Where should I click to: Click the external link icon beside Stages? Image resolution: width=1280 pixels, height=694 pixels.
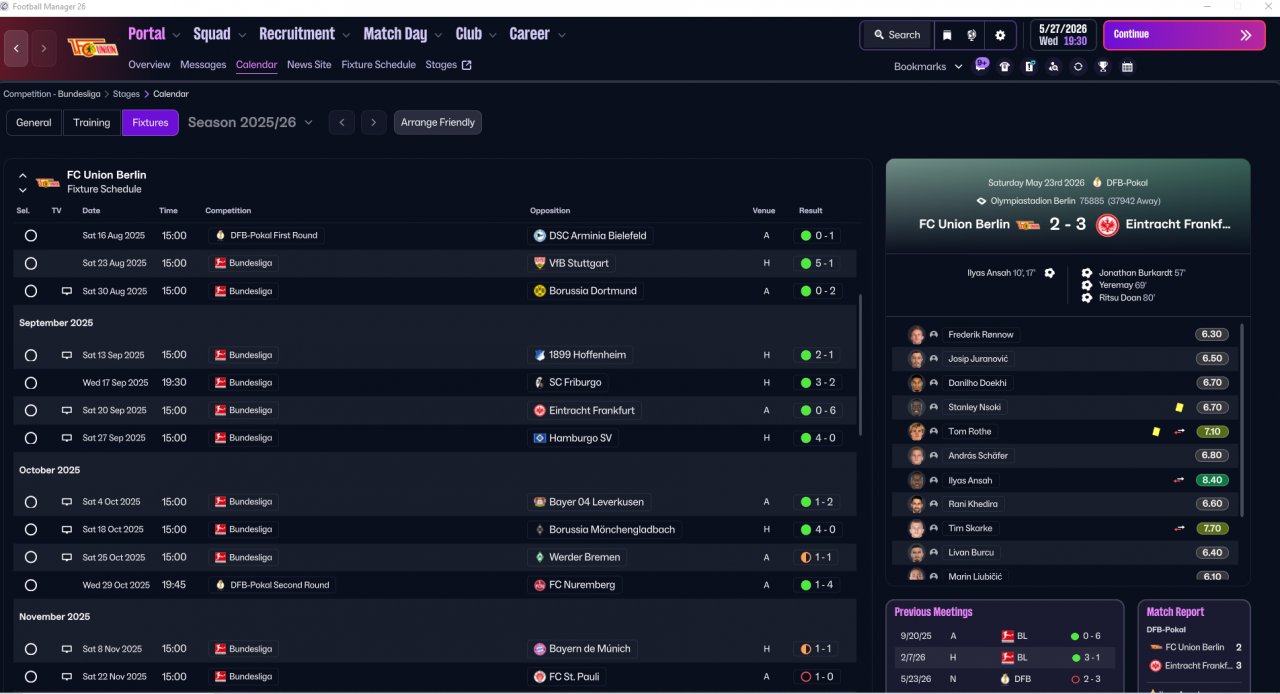tap(466, 65)
